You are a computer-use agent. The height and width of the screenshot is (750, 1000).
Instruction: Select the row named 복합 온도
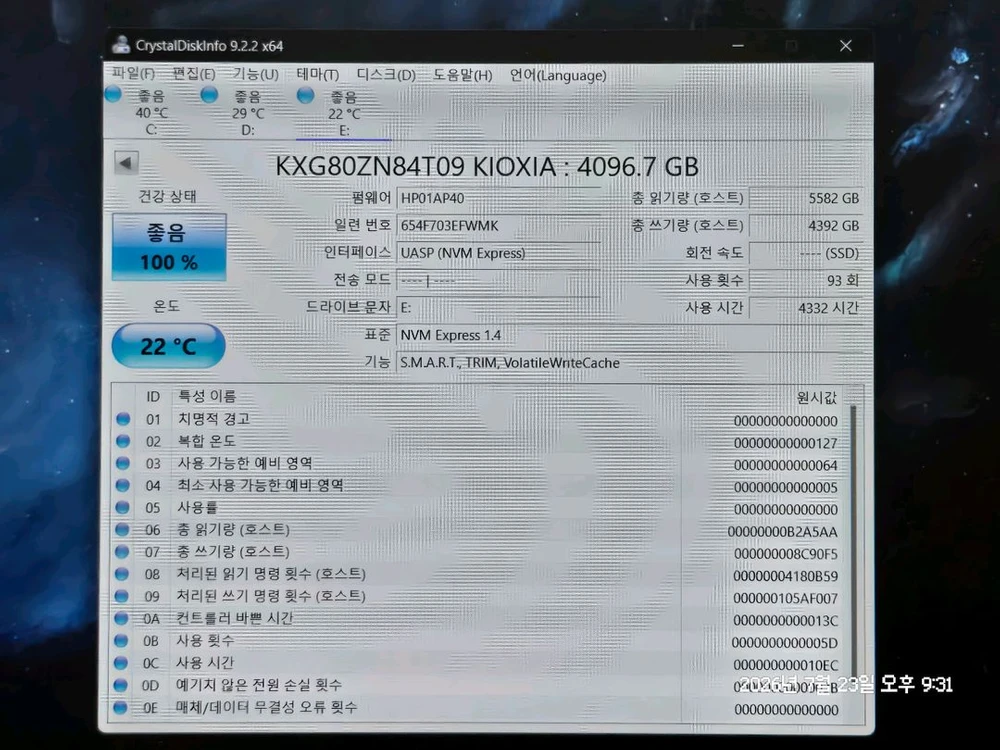click(x=480, y=441)
